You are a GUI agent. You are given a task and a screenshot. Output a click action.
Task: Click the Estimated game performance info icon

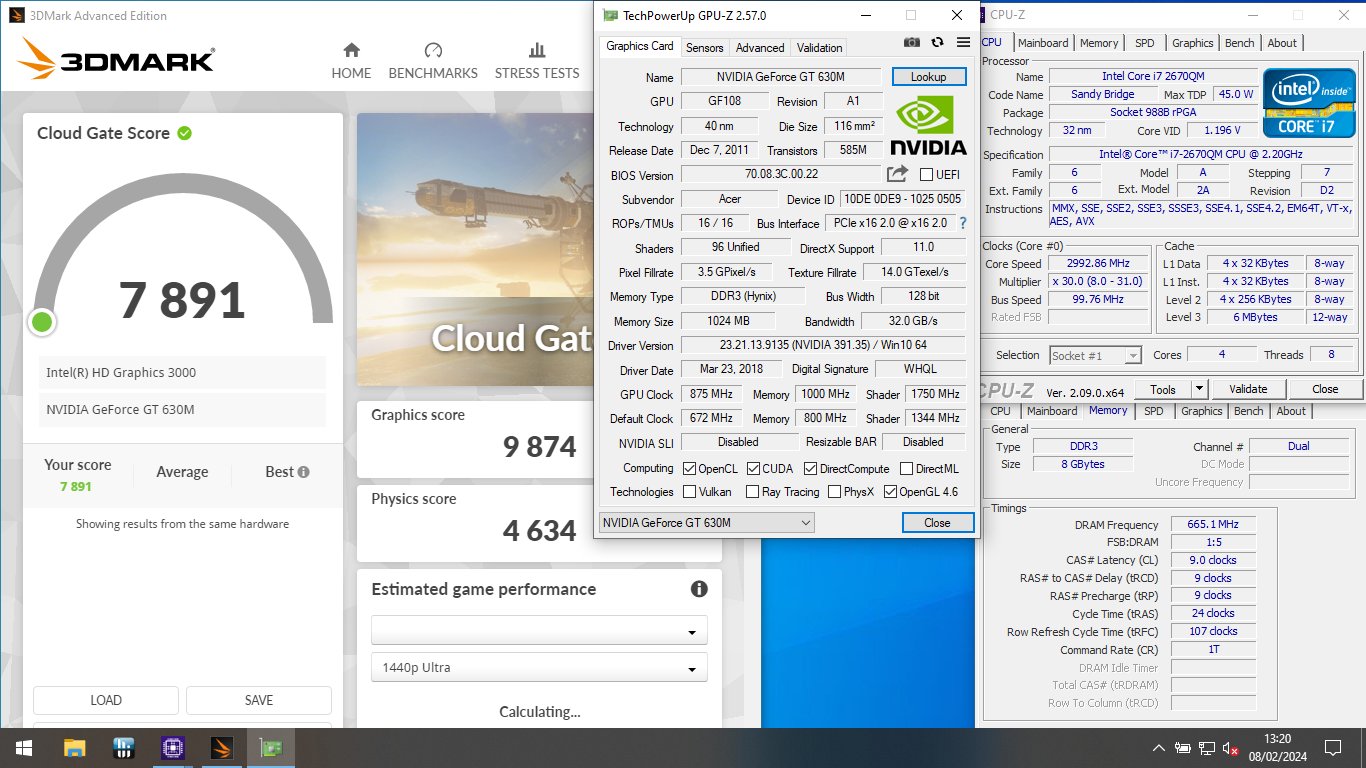699,589
